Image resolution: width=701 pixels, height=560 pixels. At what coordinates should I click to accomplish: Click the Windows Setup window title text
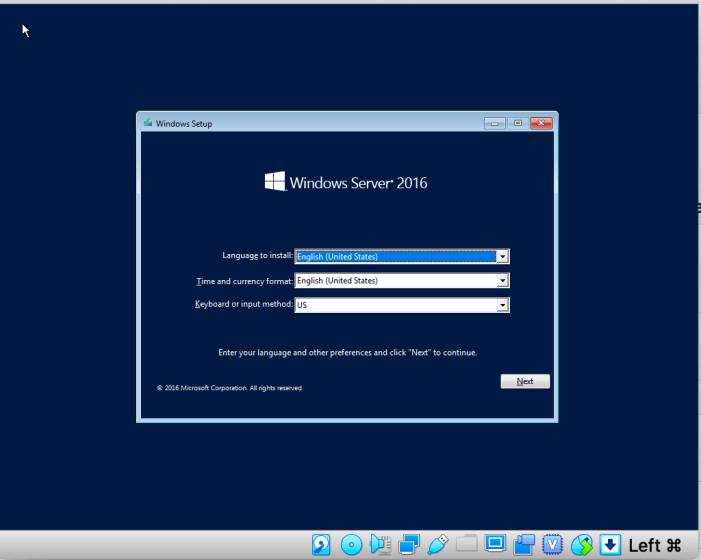coord(184,124)
